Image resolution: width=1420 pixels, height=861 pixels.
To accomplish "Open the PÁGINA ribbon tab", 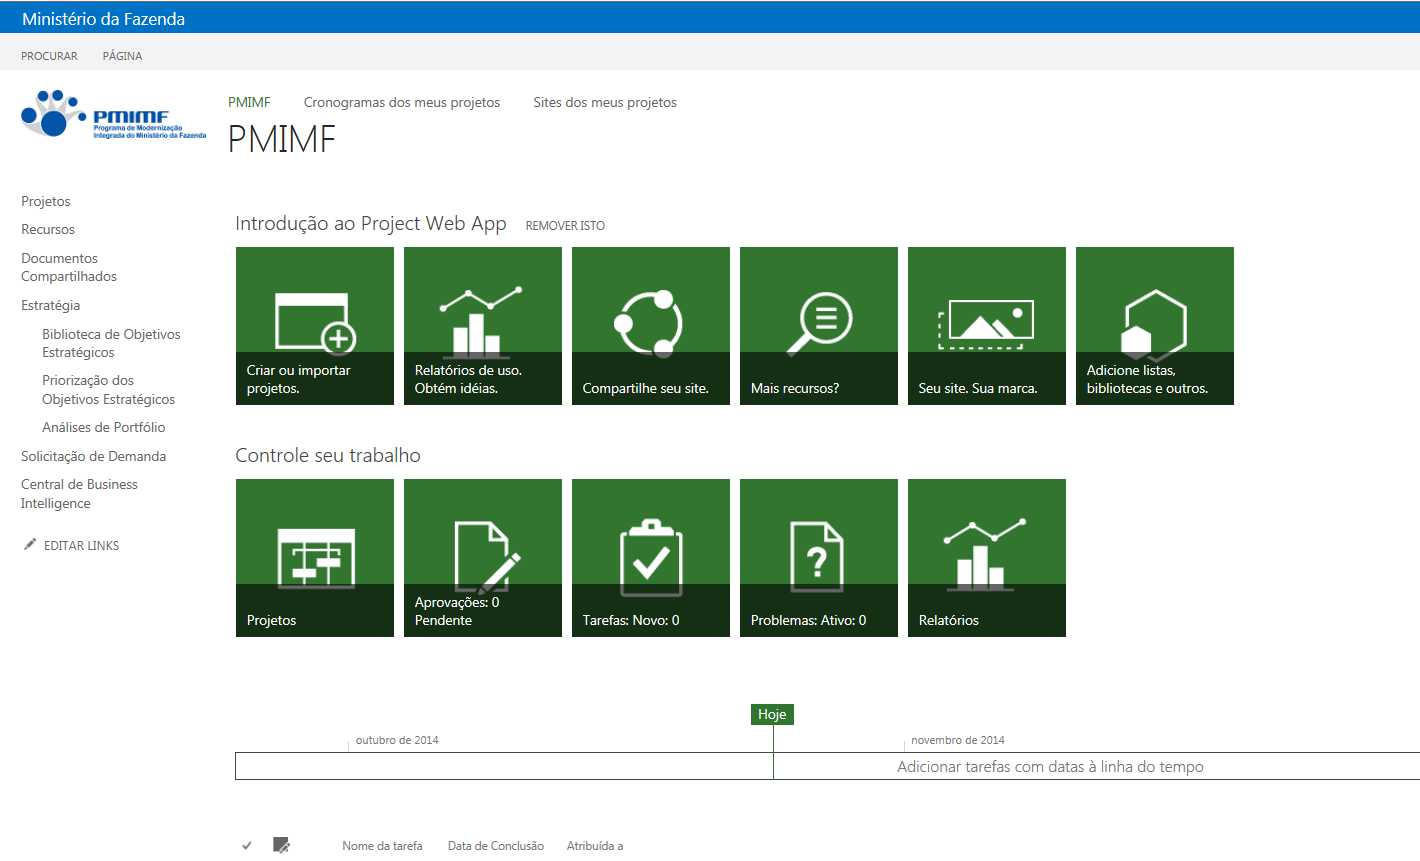I will click(x=122, y=56).
